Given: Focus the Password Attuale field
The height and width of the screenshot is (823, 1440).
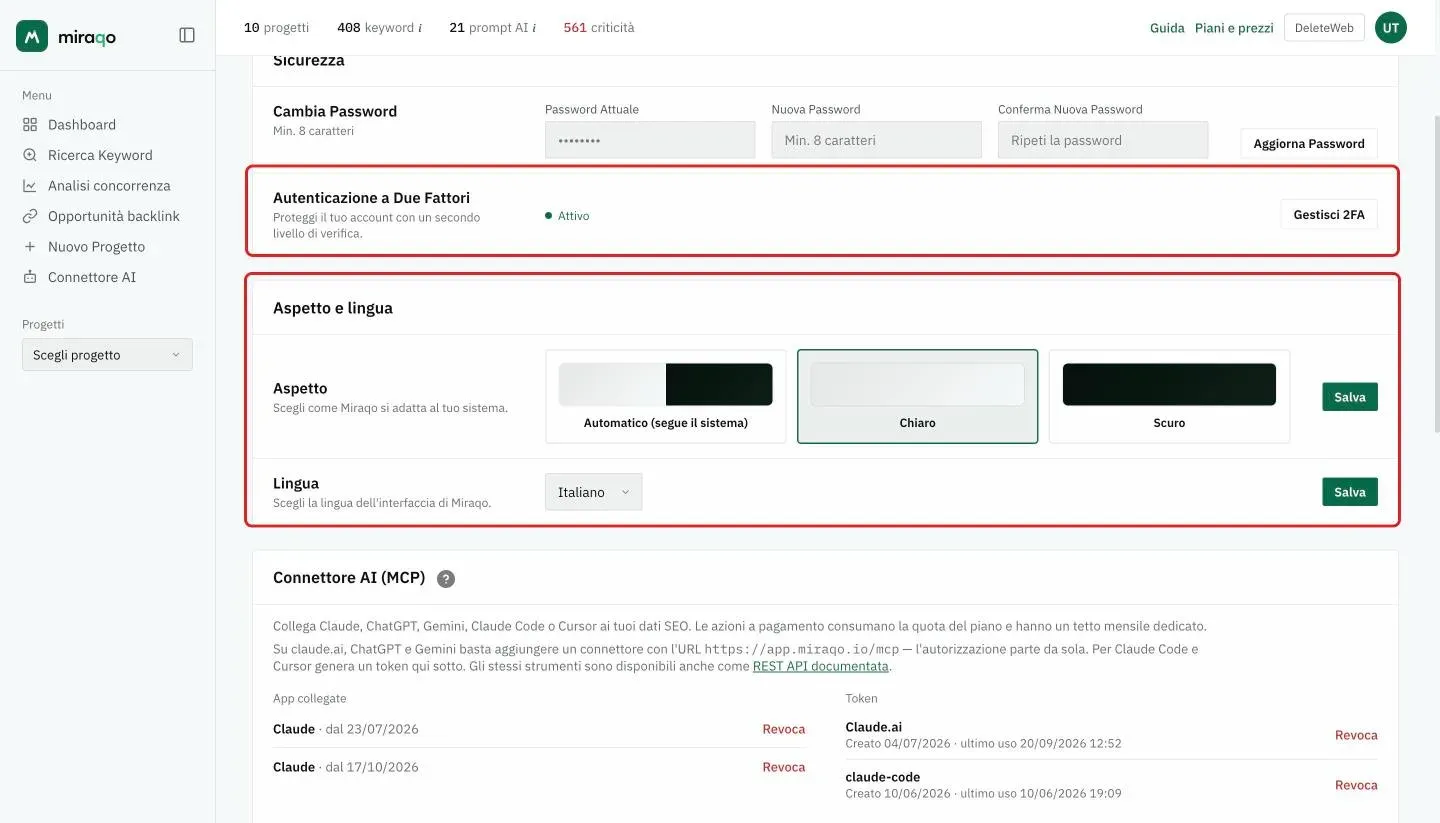Looking at the screenshot, I should click(650, 140).
